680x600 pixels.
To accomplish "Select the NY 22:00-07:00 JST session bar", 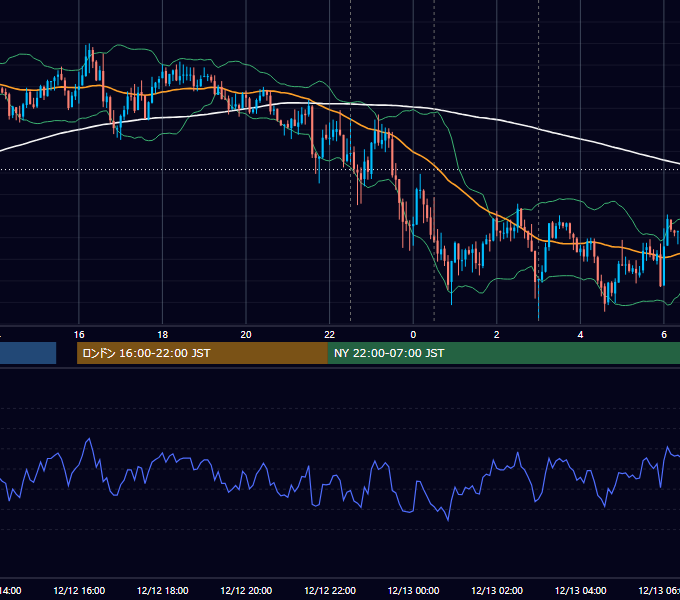I will pyautogui.click(x=503, y=353).
